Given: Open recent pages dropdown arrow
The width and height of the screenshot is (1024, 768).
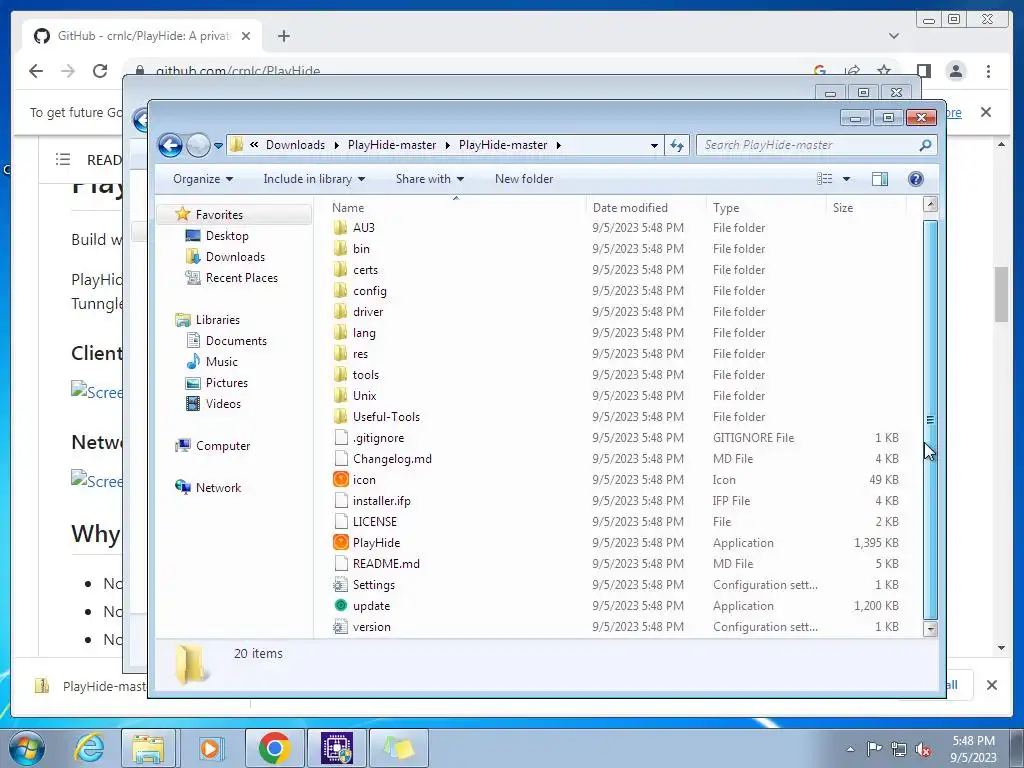Looking at the screenshot, I should click(x=218, y=145).
